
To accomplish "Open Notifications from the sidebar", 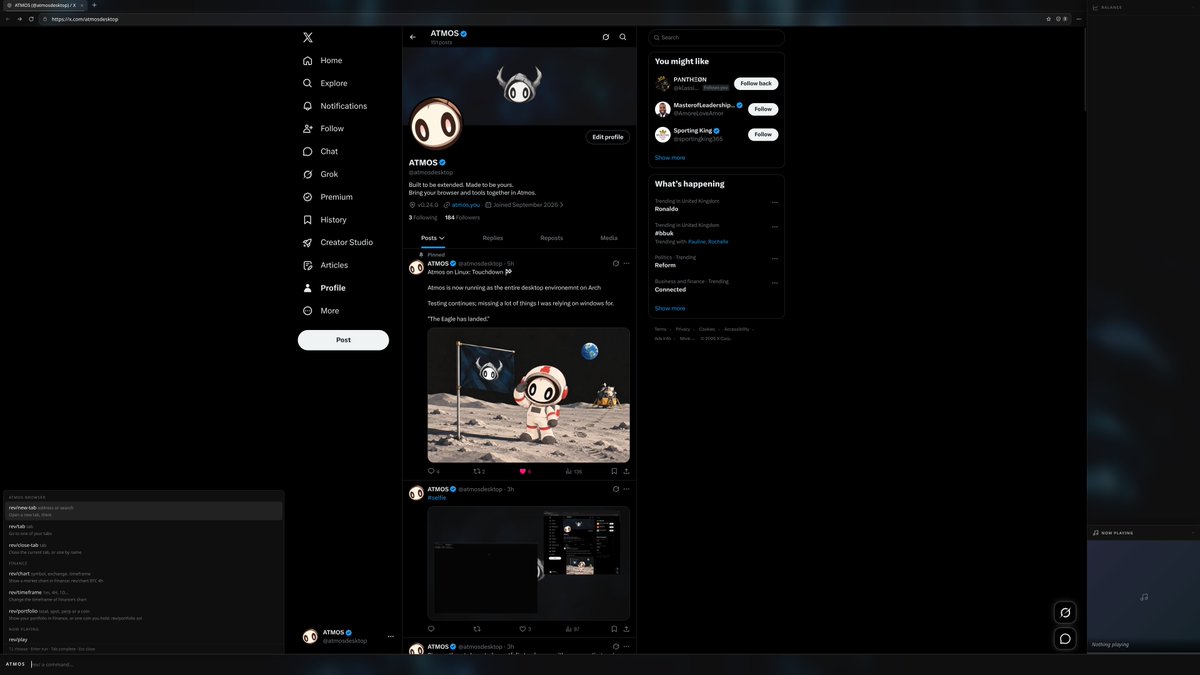I will pyautogui.click(x=335, y=106).
